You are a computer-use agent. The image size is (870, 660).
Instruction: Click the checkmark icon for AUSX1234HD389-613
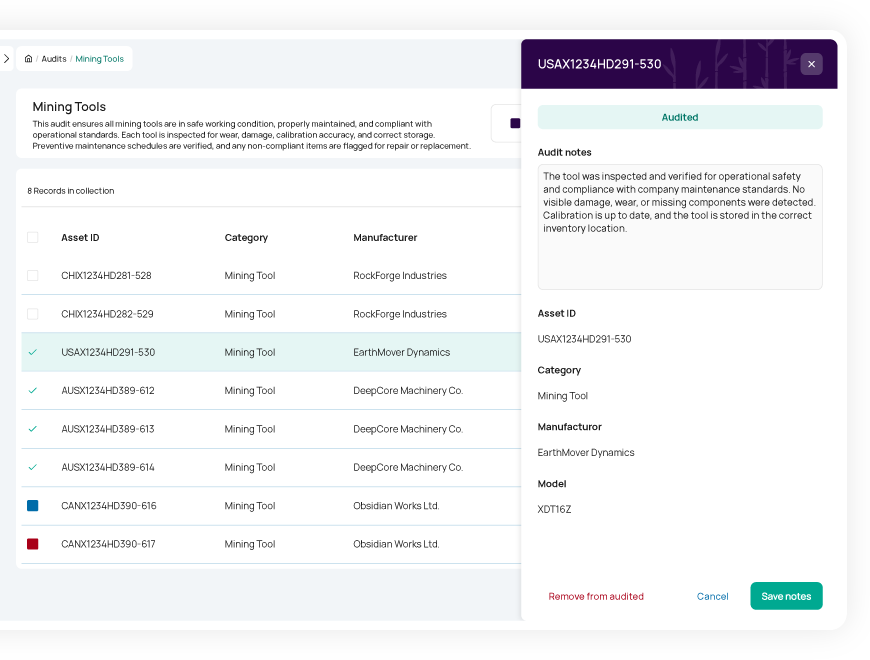coord(33,429)
